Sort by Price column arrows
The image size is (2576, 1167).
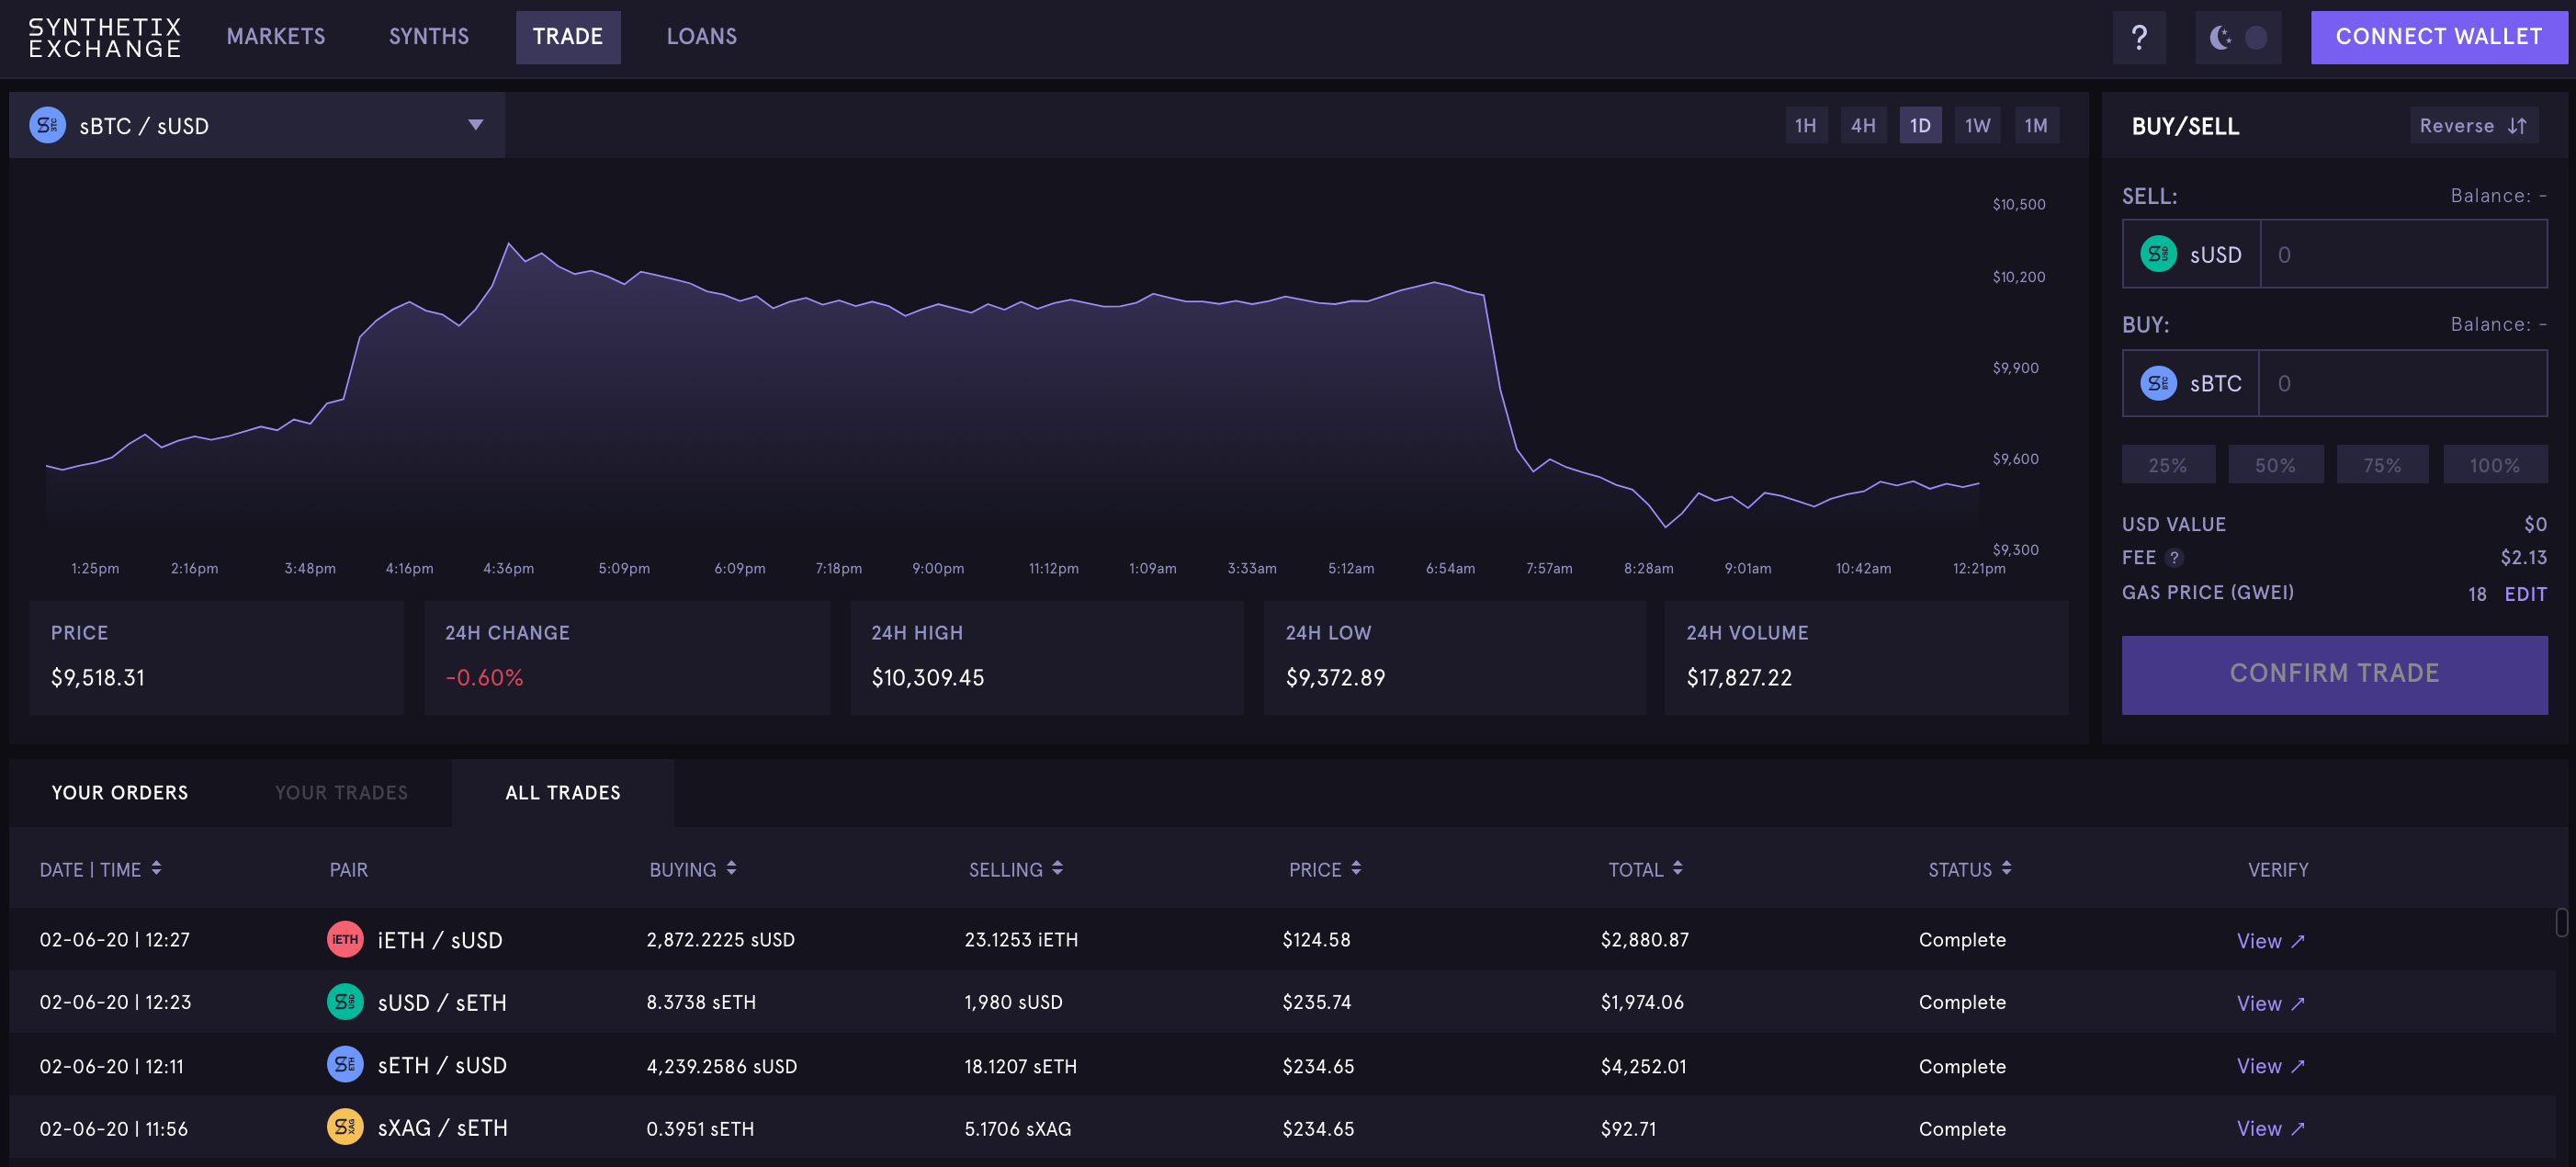(x=1356, y=868)
